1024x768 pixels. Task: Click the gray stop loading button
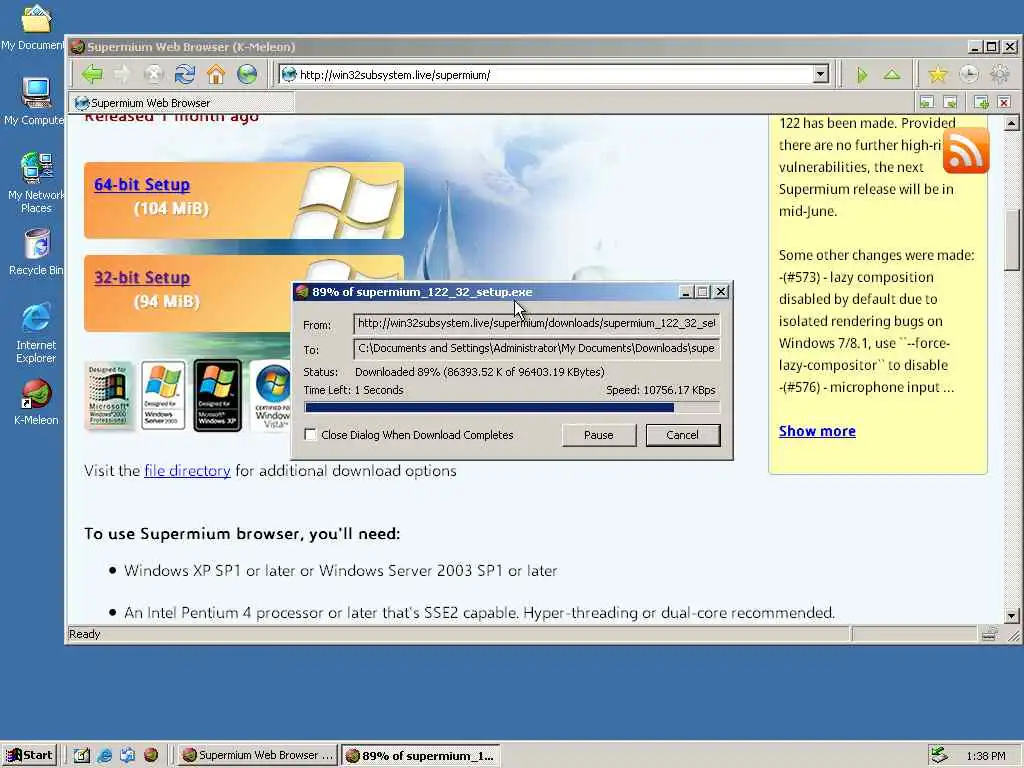153,74
